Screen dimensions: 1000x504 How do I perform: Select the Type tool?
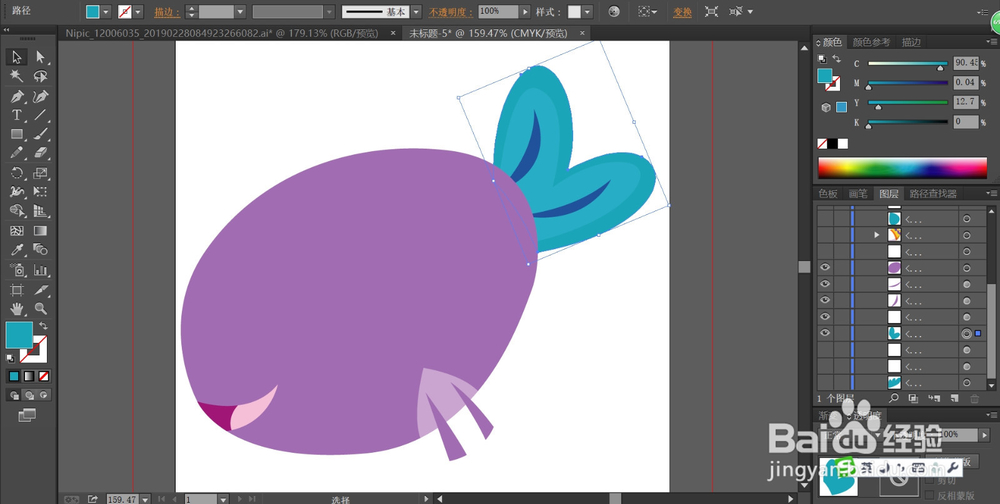(17, 115)
